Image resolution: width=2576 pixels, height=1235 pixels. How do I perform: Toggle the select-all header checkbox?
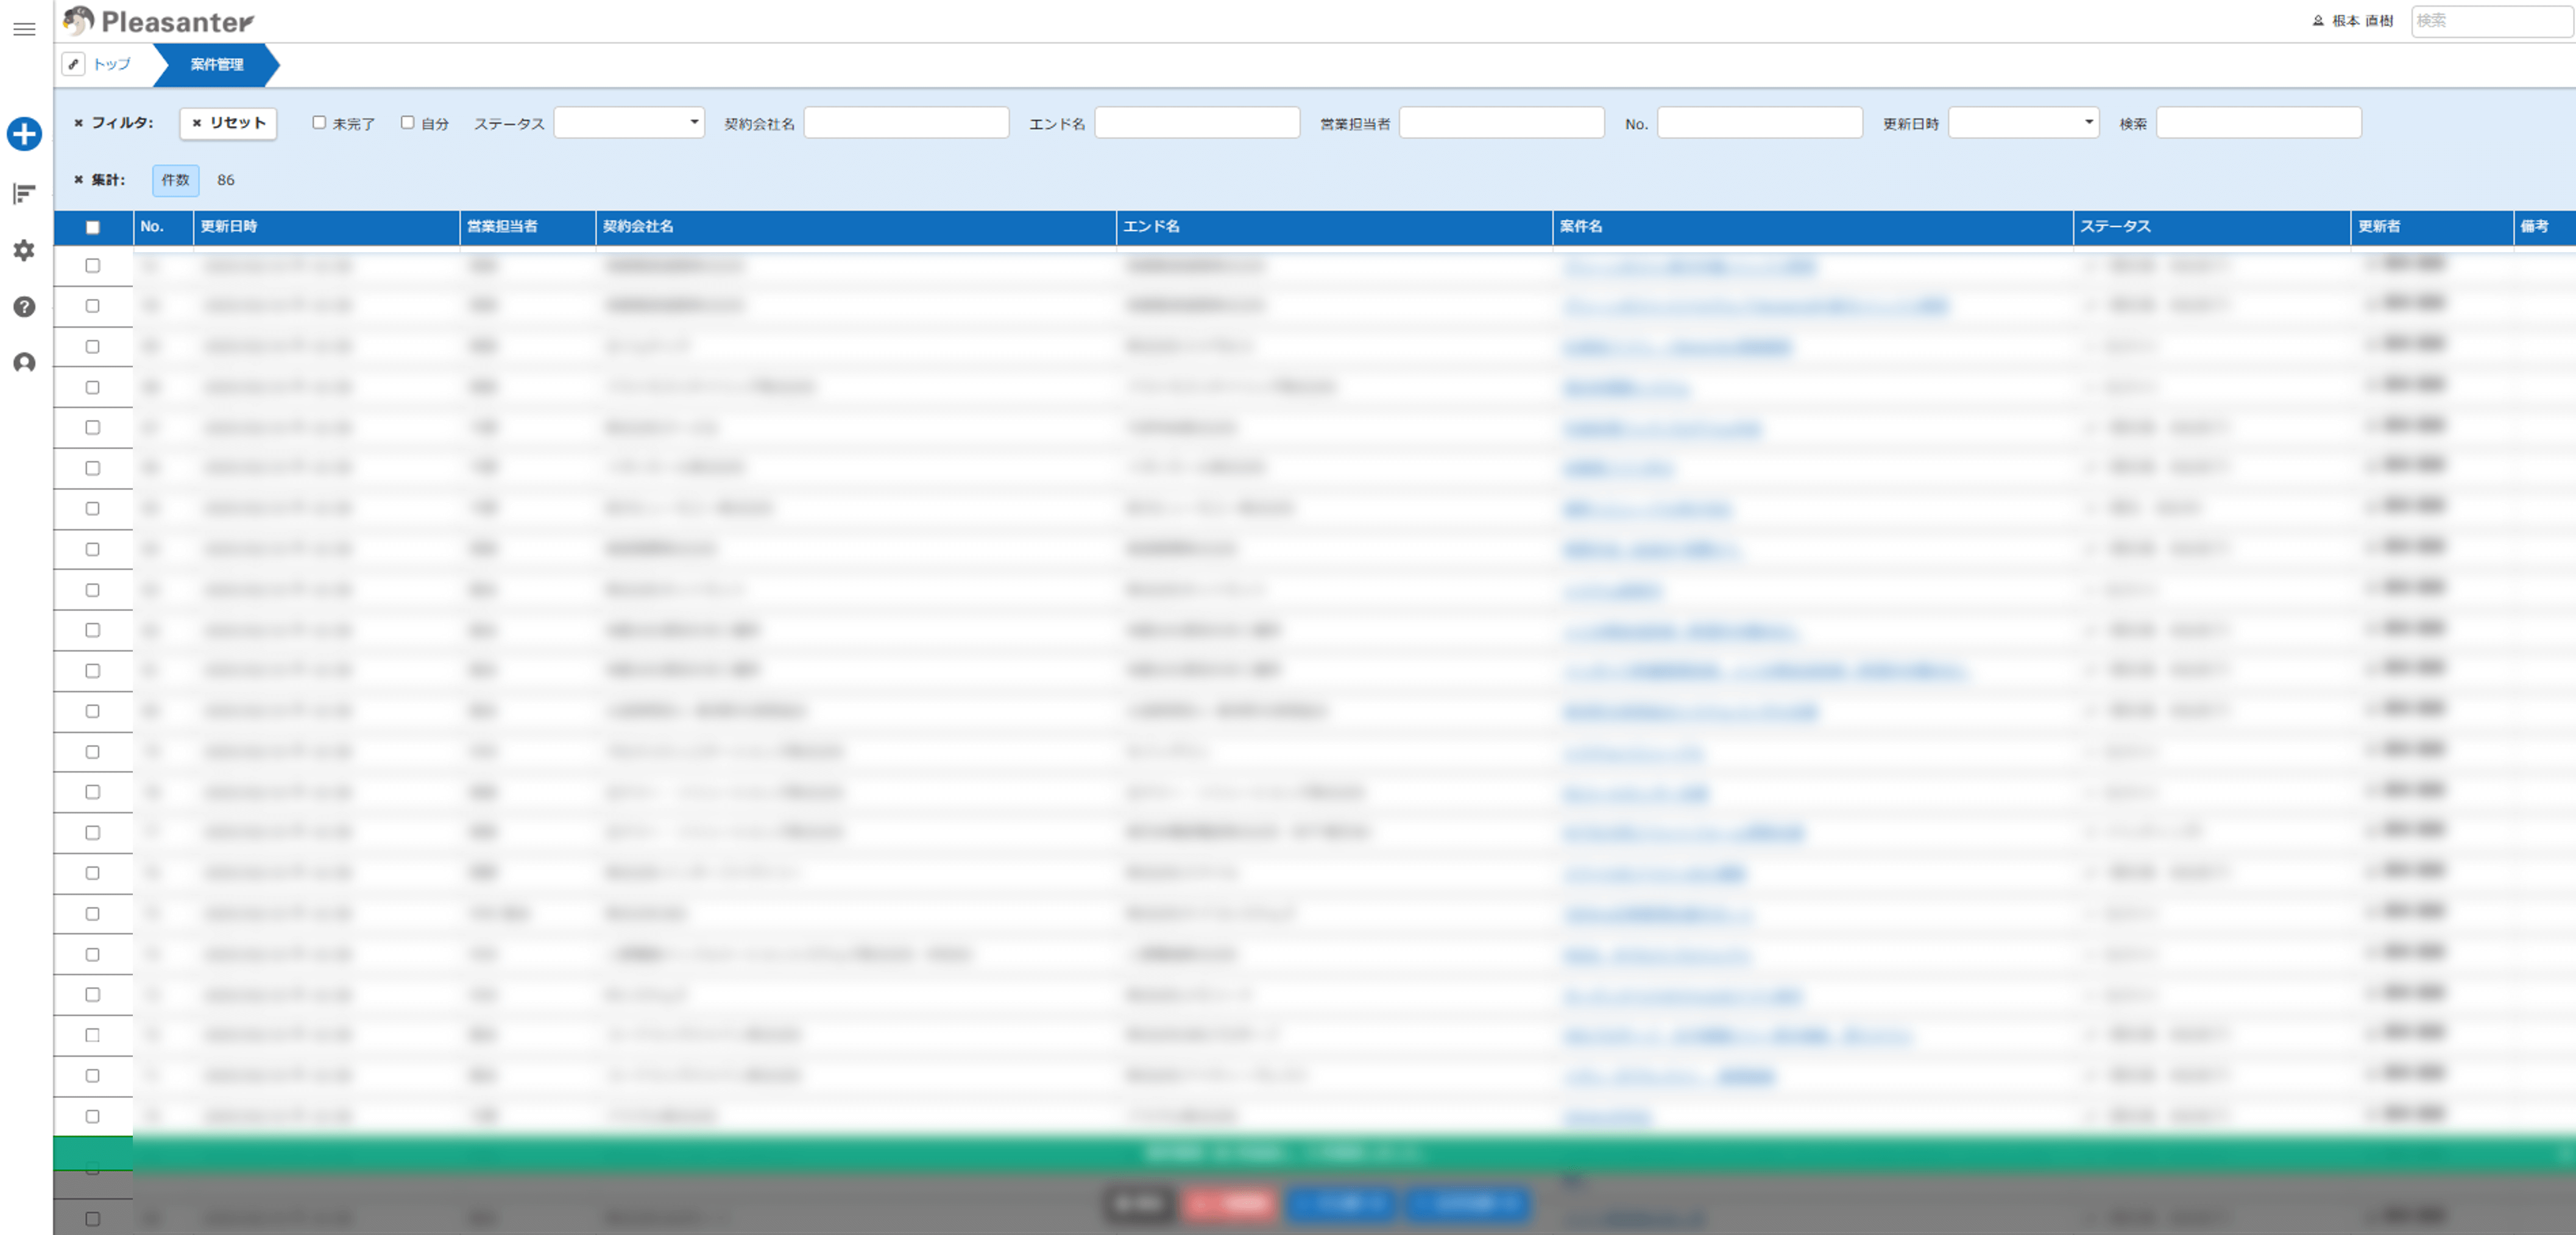93,227
